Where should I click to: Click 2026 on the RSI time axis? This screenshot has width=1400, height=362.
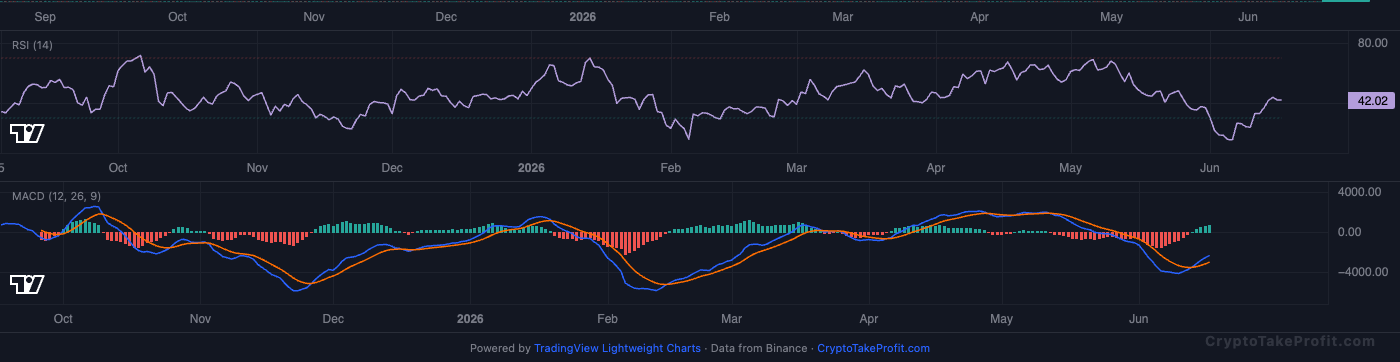(x=531, y=167)
